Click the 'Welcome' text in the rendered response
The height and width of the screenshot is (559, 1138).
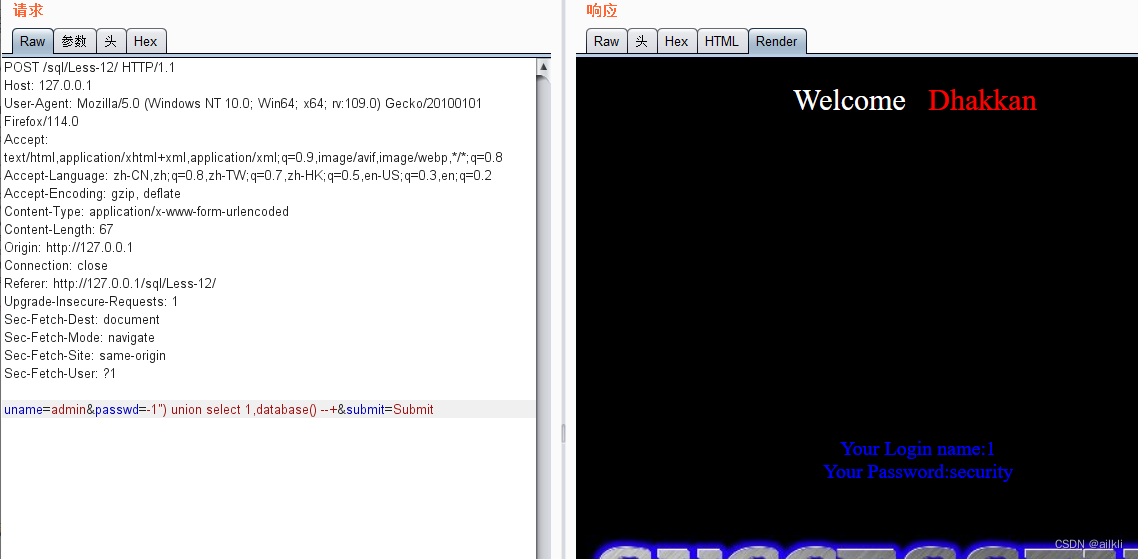[x=849, y=100]
